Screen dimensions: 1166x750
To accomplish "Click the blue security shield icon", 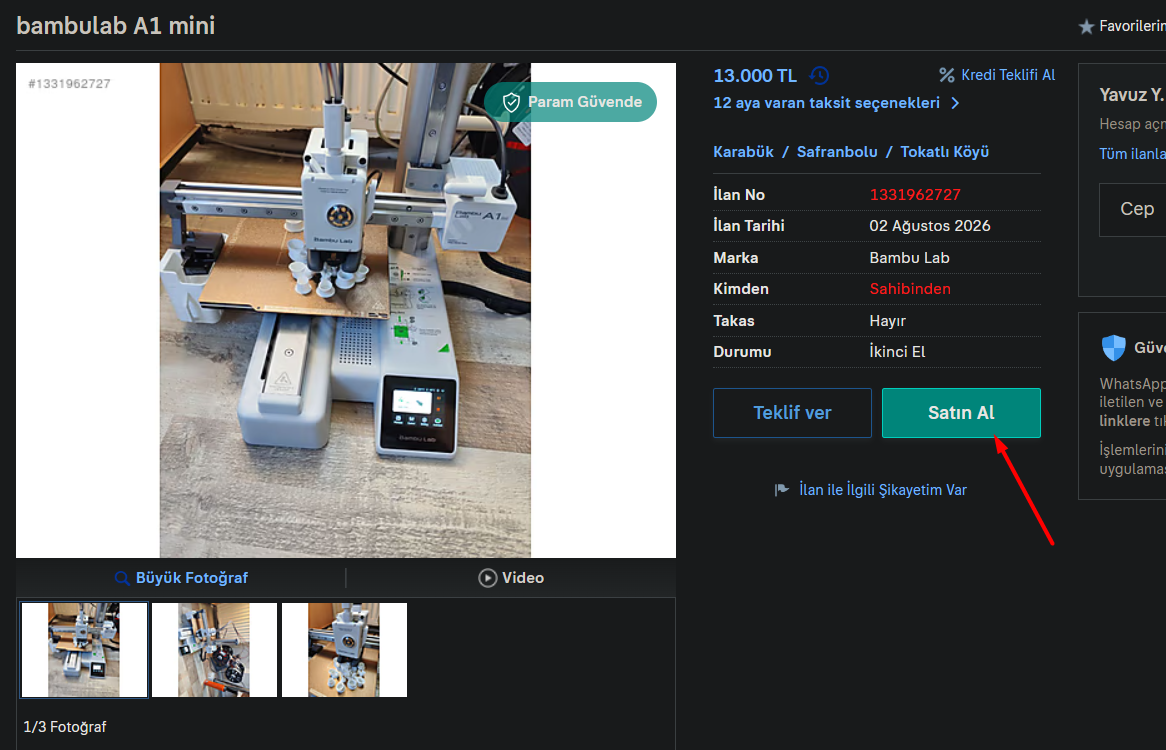I will [x=1114, y=348].
